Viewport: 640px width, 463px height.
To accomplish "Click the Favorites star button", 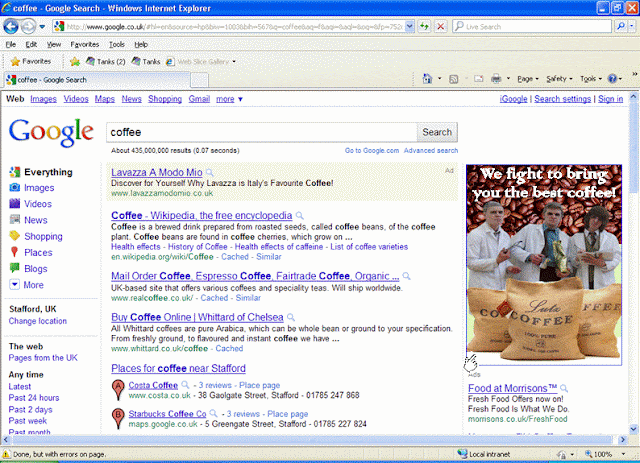I will pyautogui.click(x=31, y=61).
